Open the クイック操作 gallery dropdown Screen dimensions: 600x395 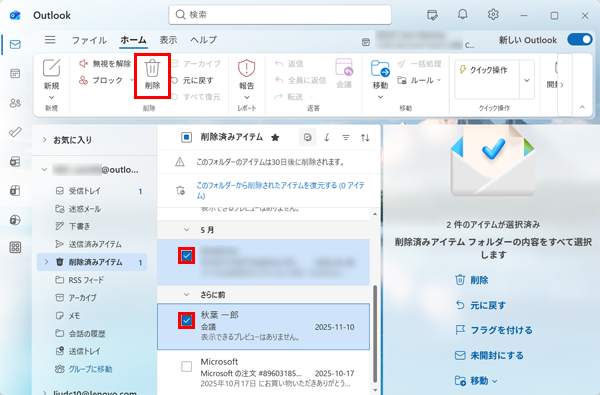[x=527, y=80]
